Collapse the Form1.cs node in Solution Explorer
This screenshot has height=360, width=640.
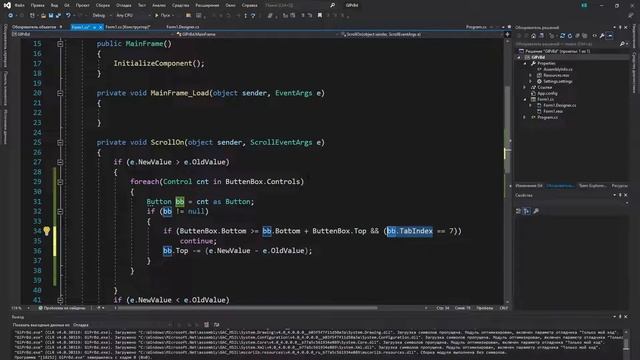point(525,99)
